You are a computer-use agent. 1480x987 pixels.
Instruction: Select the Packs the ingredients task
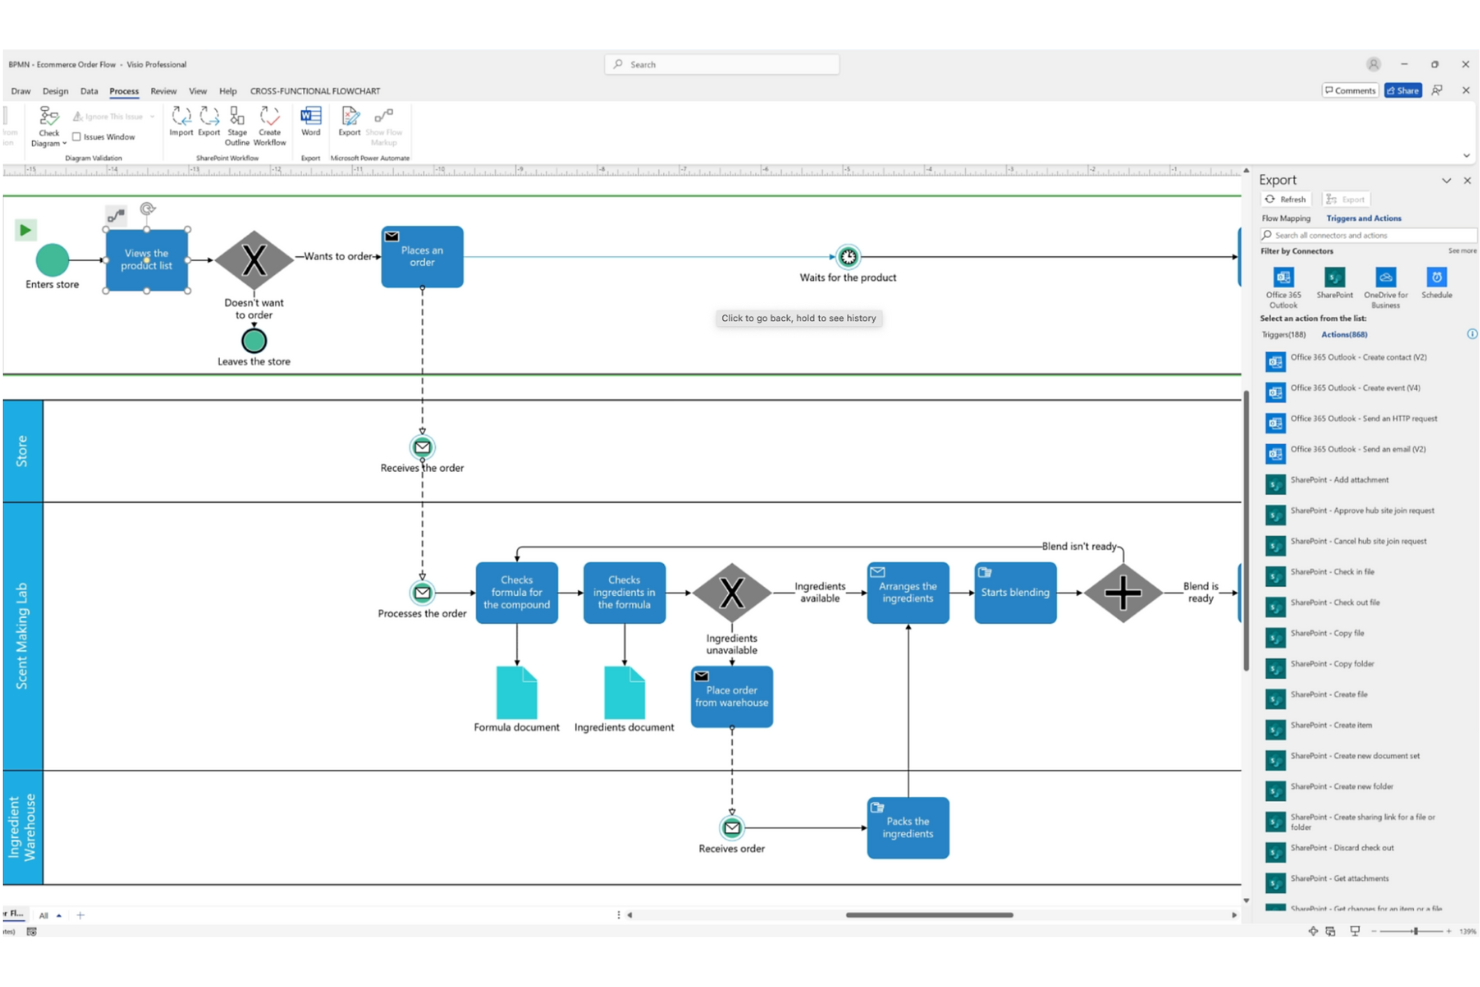click(x=908, y=828)
